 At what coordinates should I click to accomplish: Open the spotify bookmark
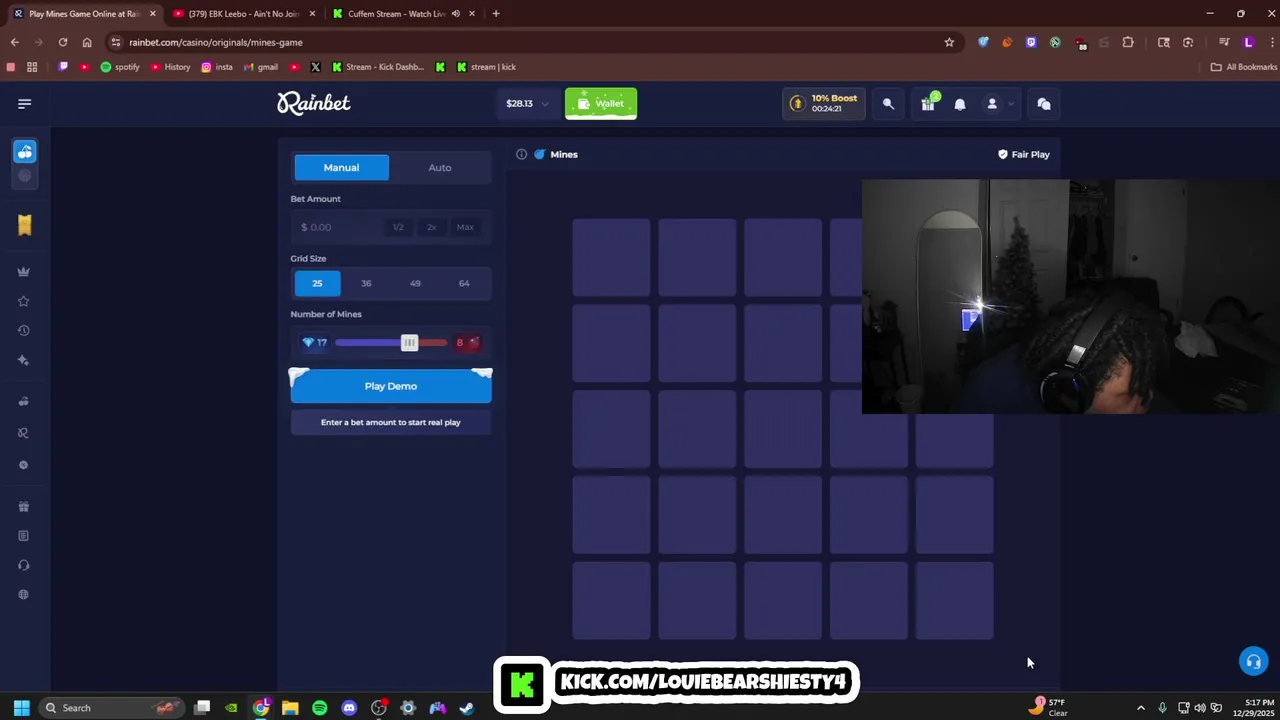tap(120, 67)
